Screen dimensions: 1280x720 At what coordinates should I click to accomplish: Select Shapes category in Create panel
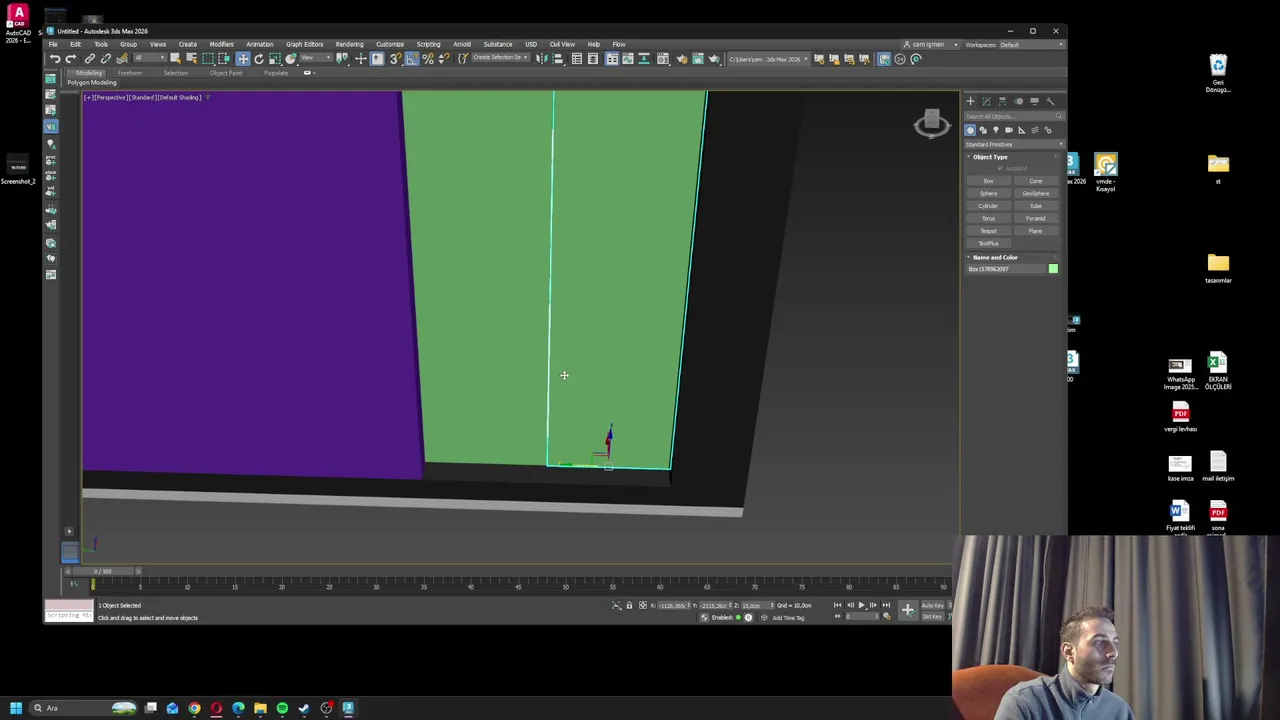tap(983, 130)
